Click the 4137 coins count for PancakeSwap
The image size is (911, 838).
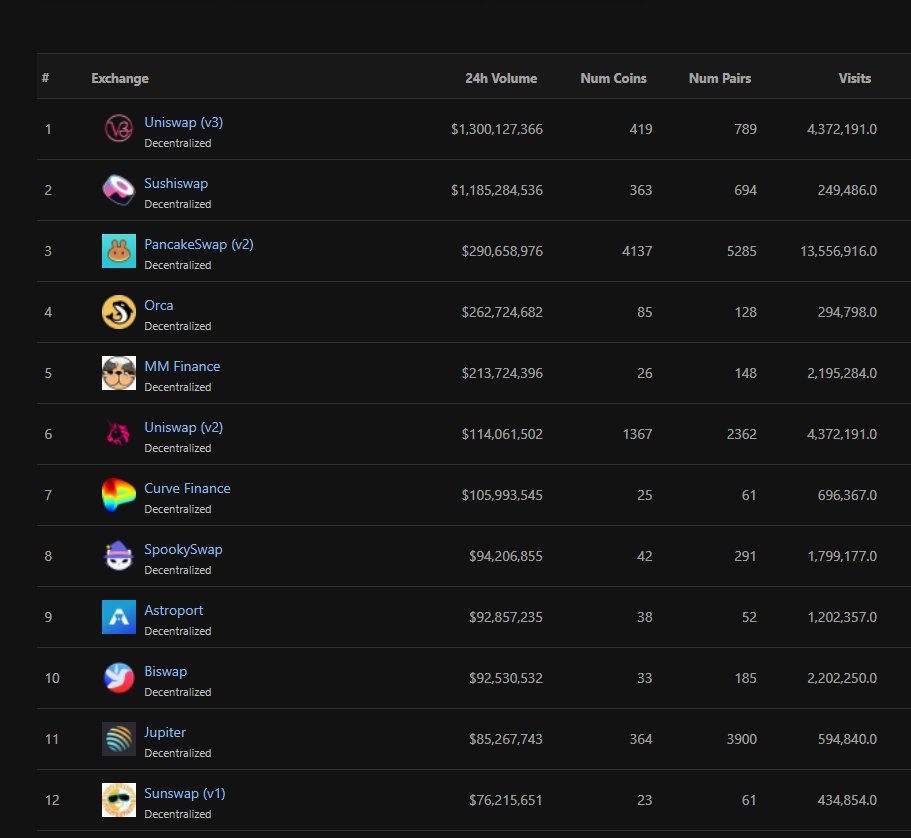click(x=637, y=251)
